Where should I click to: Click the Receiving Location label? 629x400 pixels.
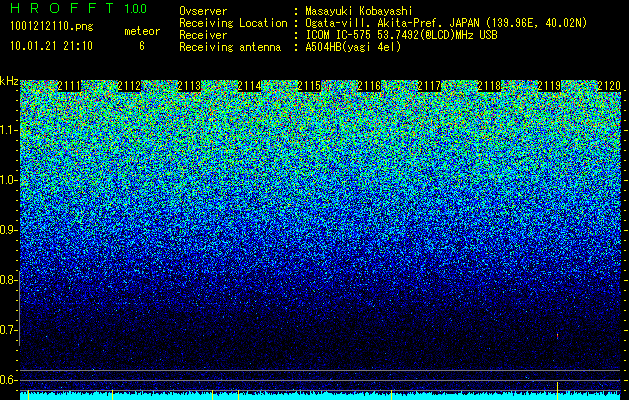pos(233,23)
